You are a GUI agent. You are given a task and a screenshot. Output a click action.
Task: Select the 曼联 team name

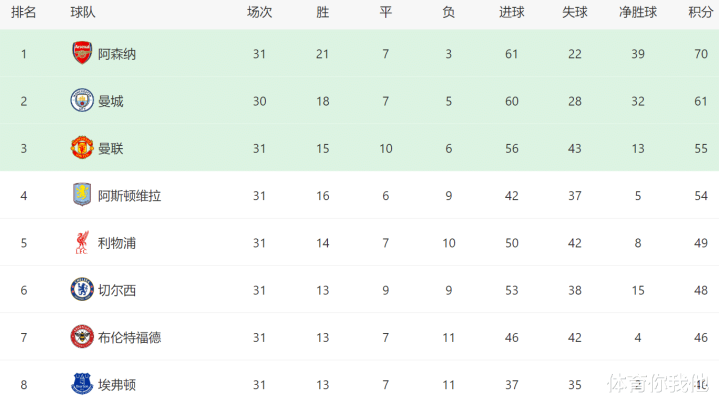click(110, 148)
